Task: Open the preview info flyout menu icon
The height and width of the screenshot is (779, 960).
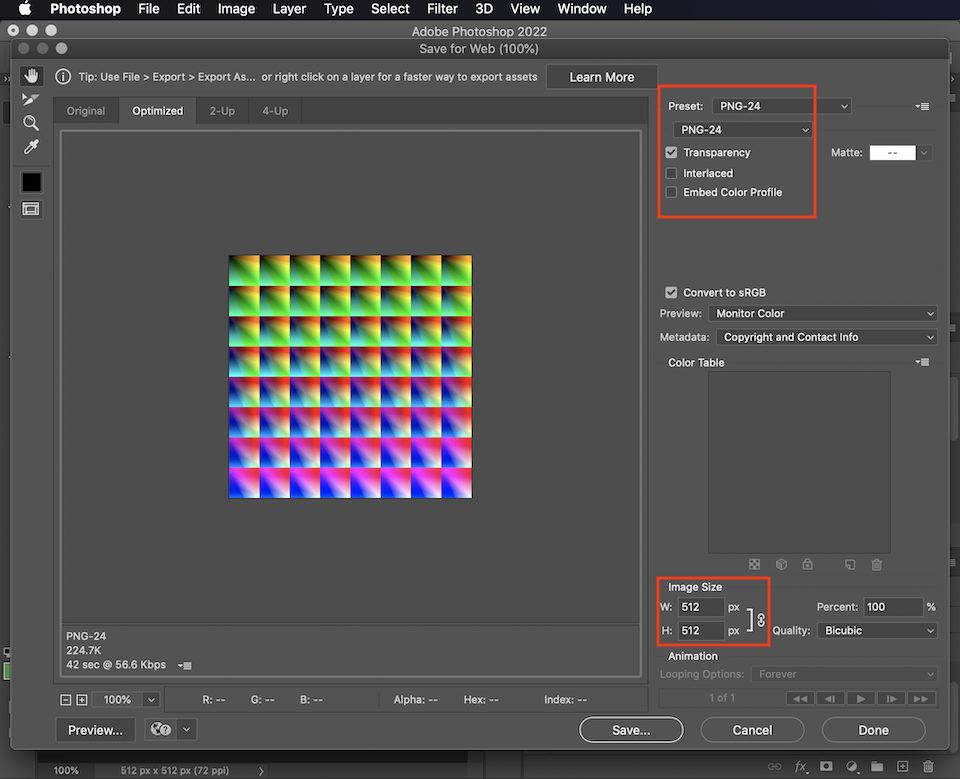Action: click(185, 665)
